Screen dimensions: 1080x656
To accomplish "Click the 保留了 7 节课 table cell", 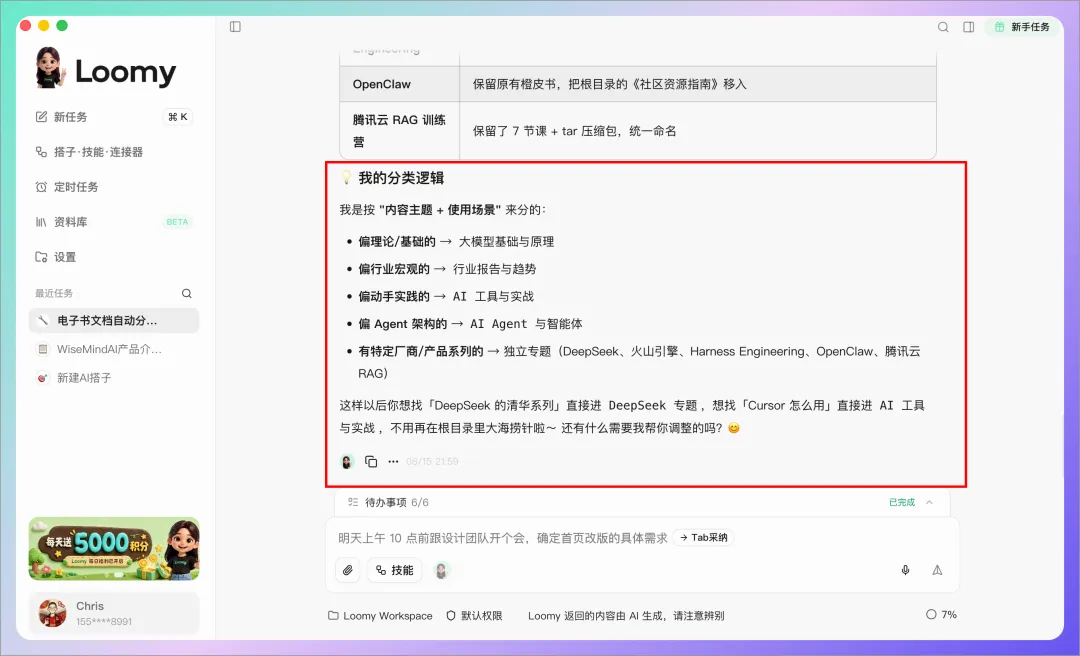I will point(698,131).
